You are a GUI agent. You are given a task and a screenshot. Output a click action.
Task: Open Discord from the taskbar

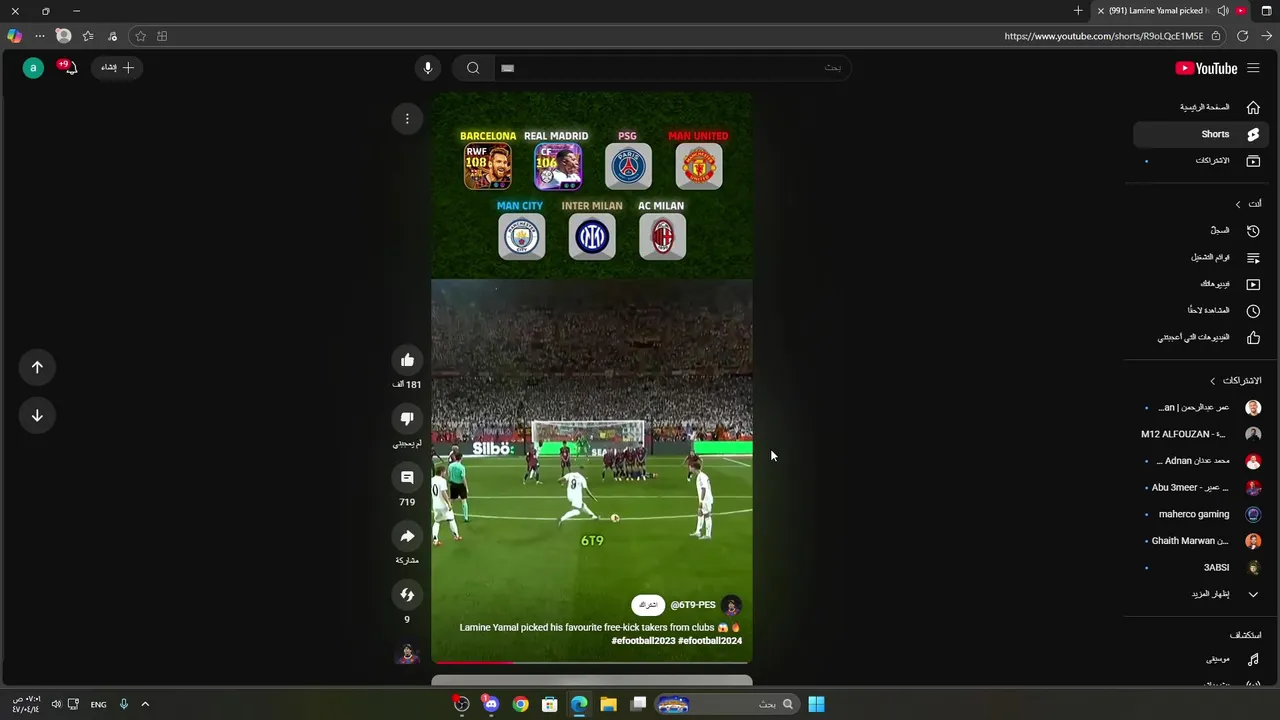[x=490, y=704]
